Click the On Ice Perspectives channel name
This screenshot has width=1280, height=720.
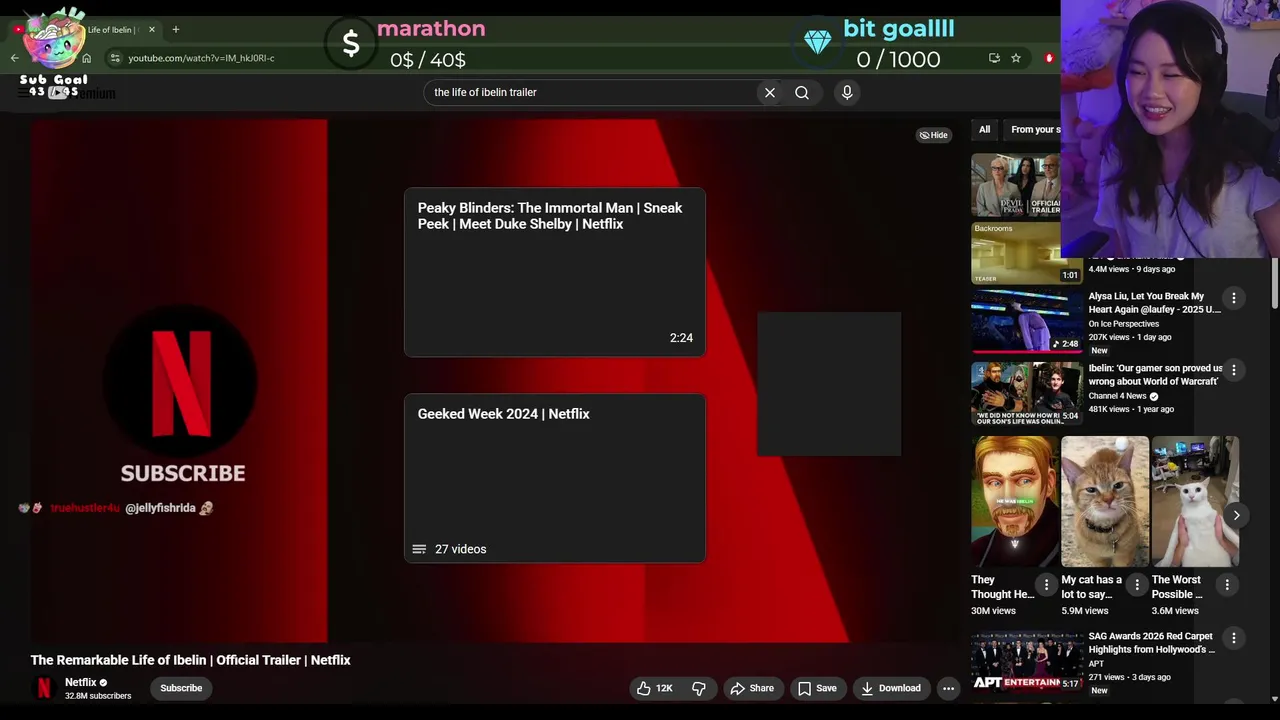click(1124, 324)
